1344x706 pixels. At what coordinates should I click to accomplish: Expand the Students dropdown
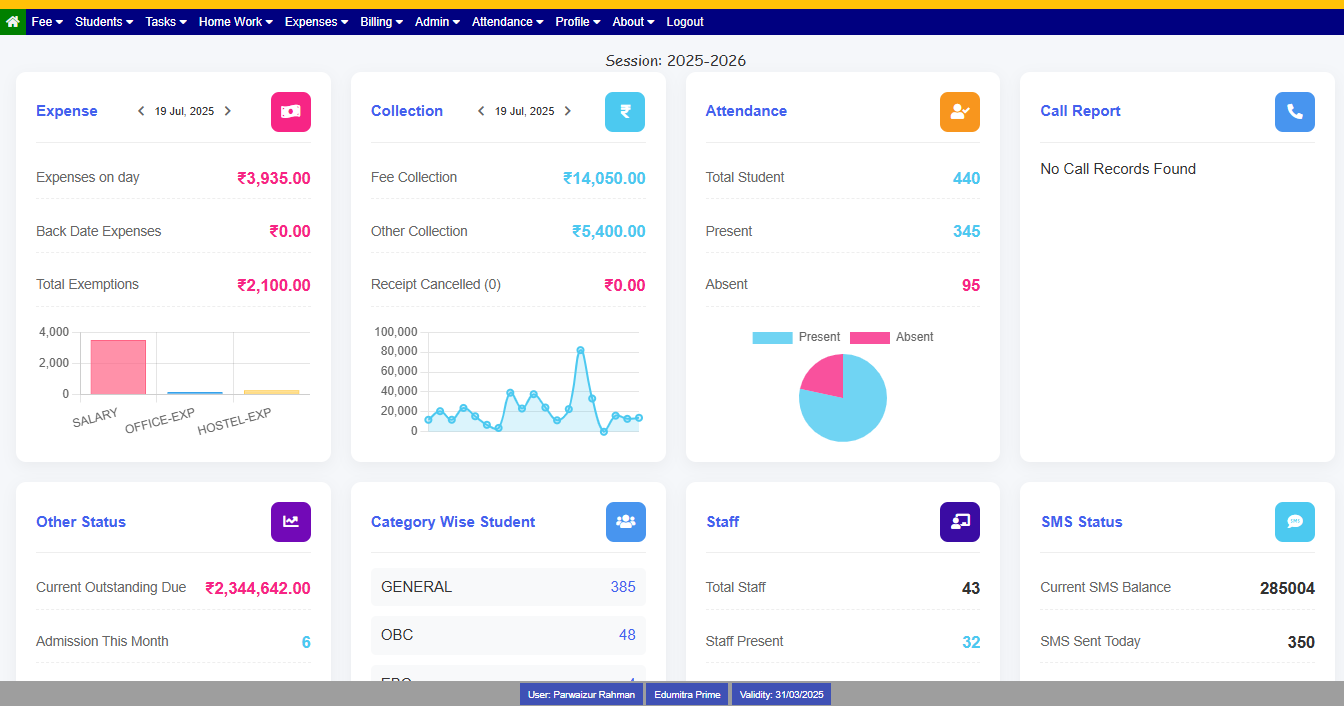pos(103,21)
